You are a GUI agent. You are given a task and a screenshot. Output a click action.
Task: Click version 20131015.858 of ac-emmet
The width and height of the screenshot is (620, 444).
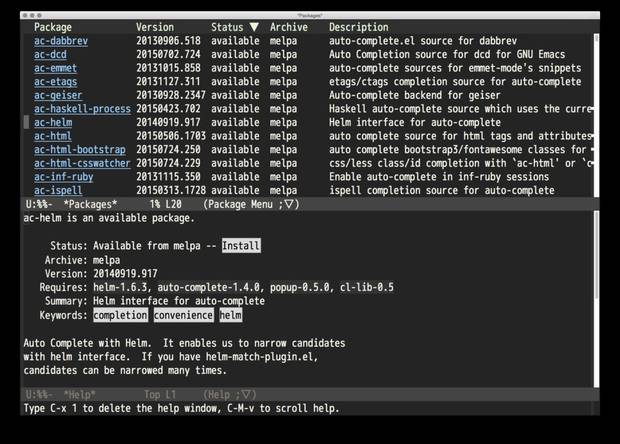point(168,68)
